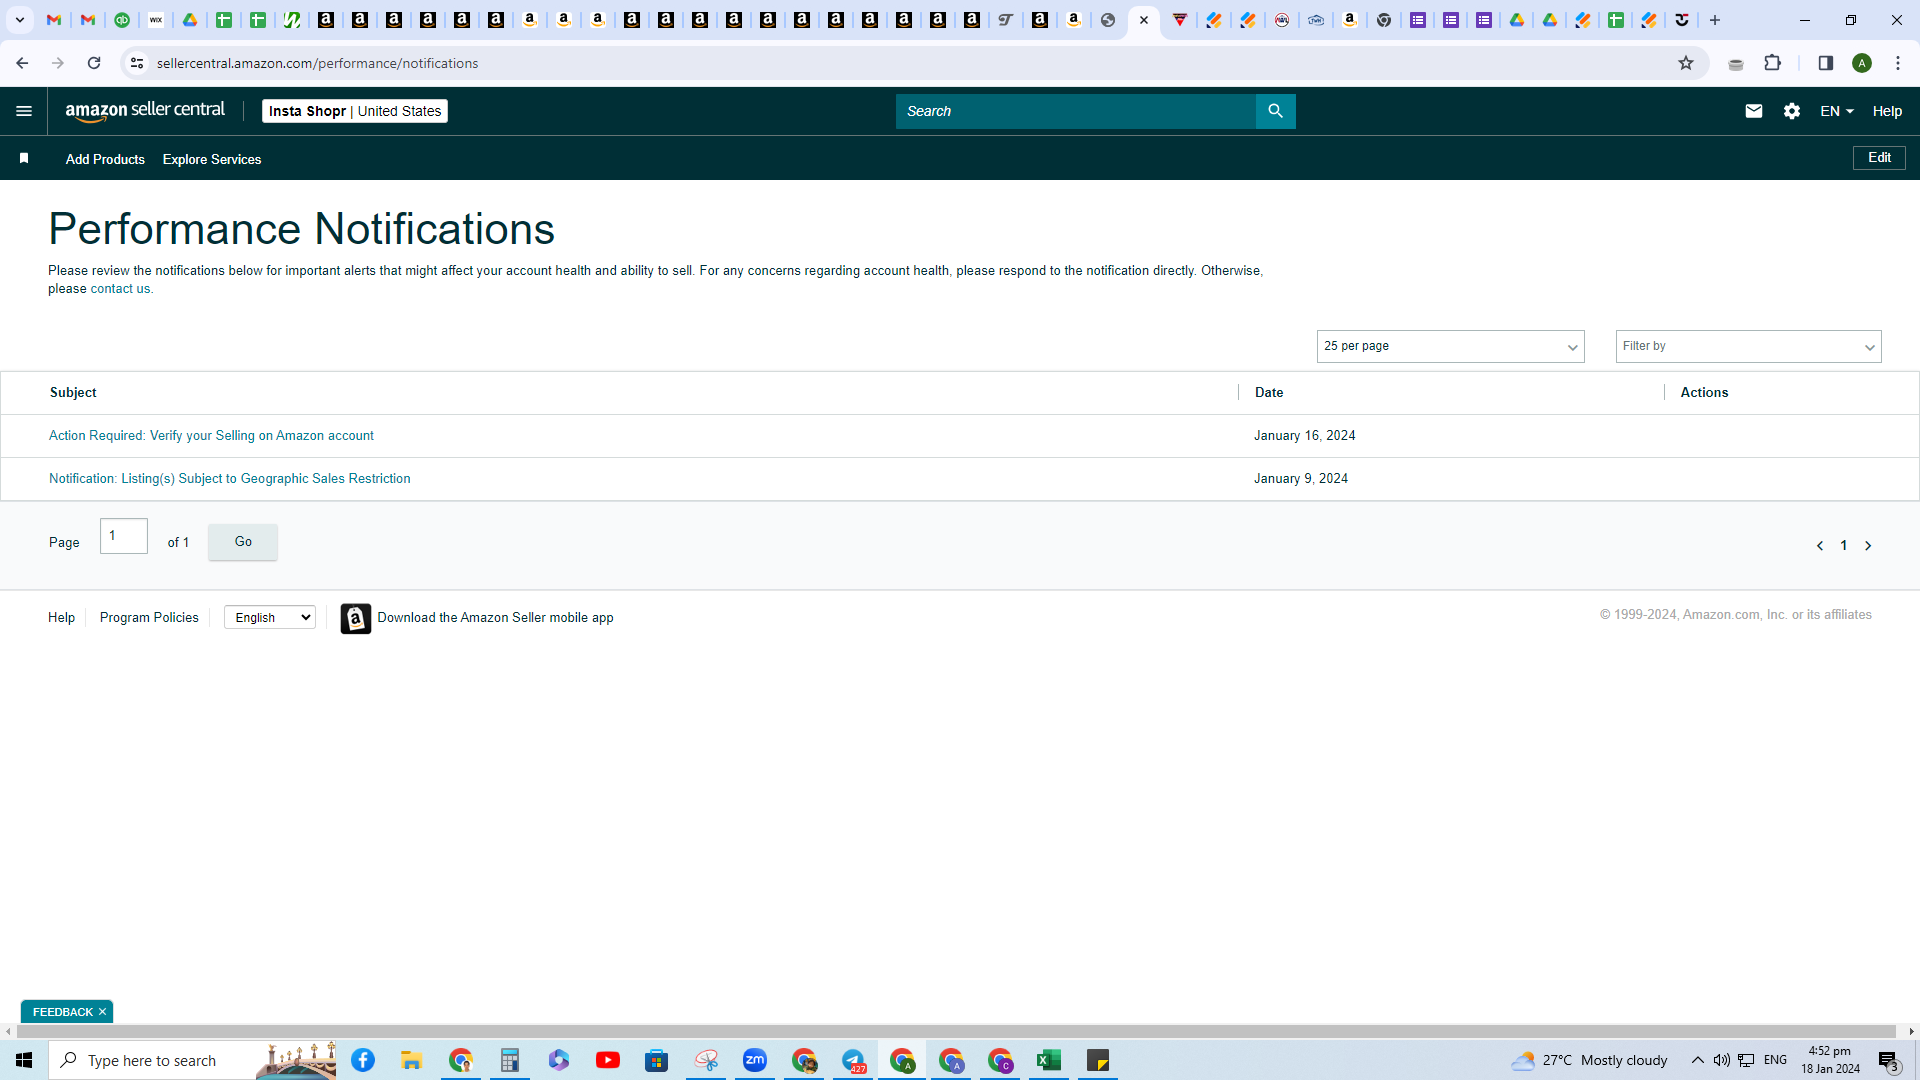Open the Program Policies link

coord(149,618)
